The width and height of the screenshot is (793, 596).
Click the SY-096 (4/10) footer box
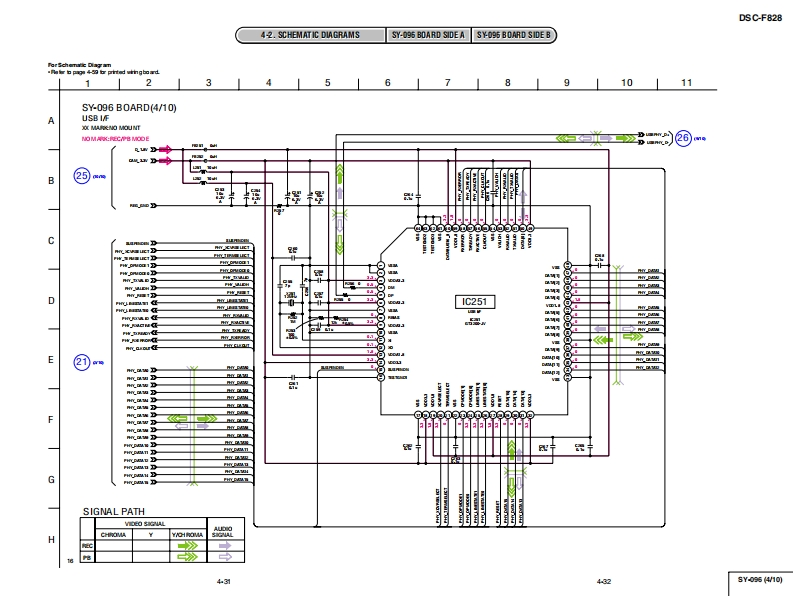point(761,580)
